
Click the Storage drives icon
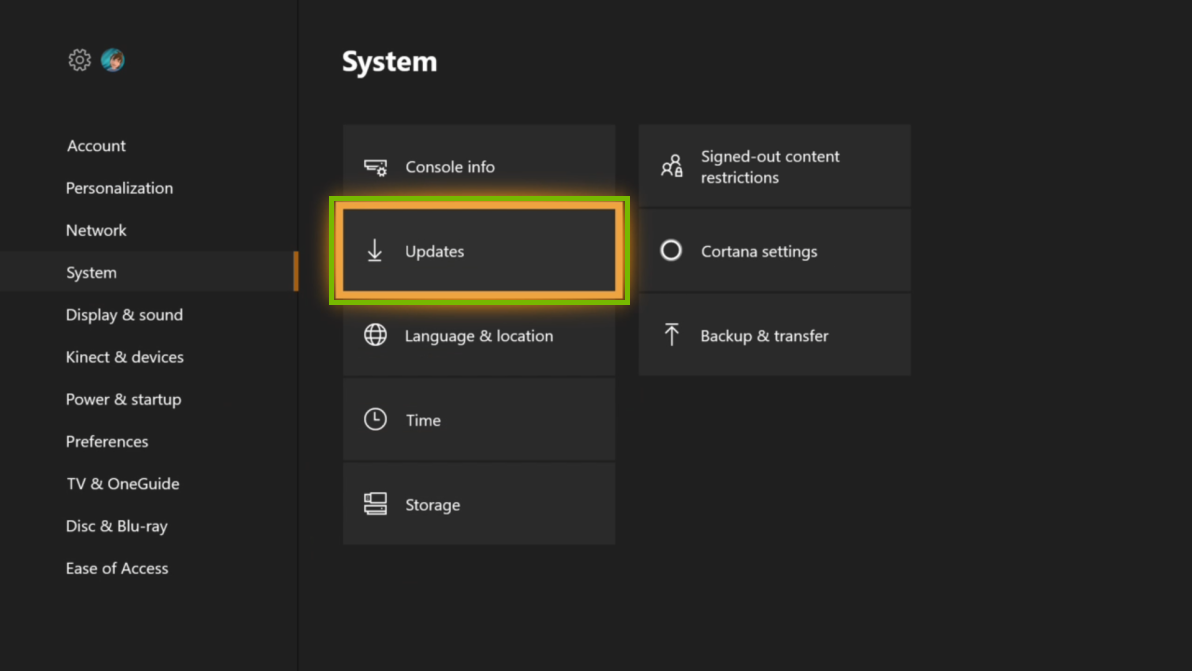click(x=375, y=504)
